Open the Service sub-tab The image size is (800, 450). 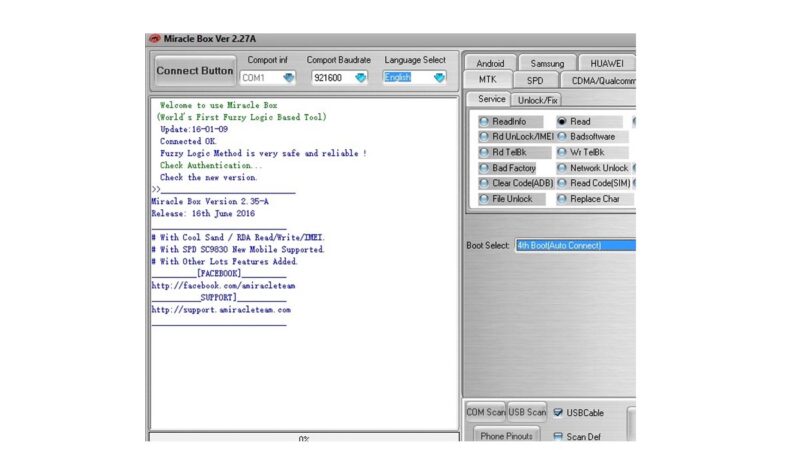[x=491, y=99]
